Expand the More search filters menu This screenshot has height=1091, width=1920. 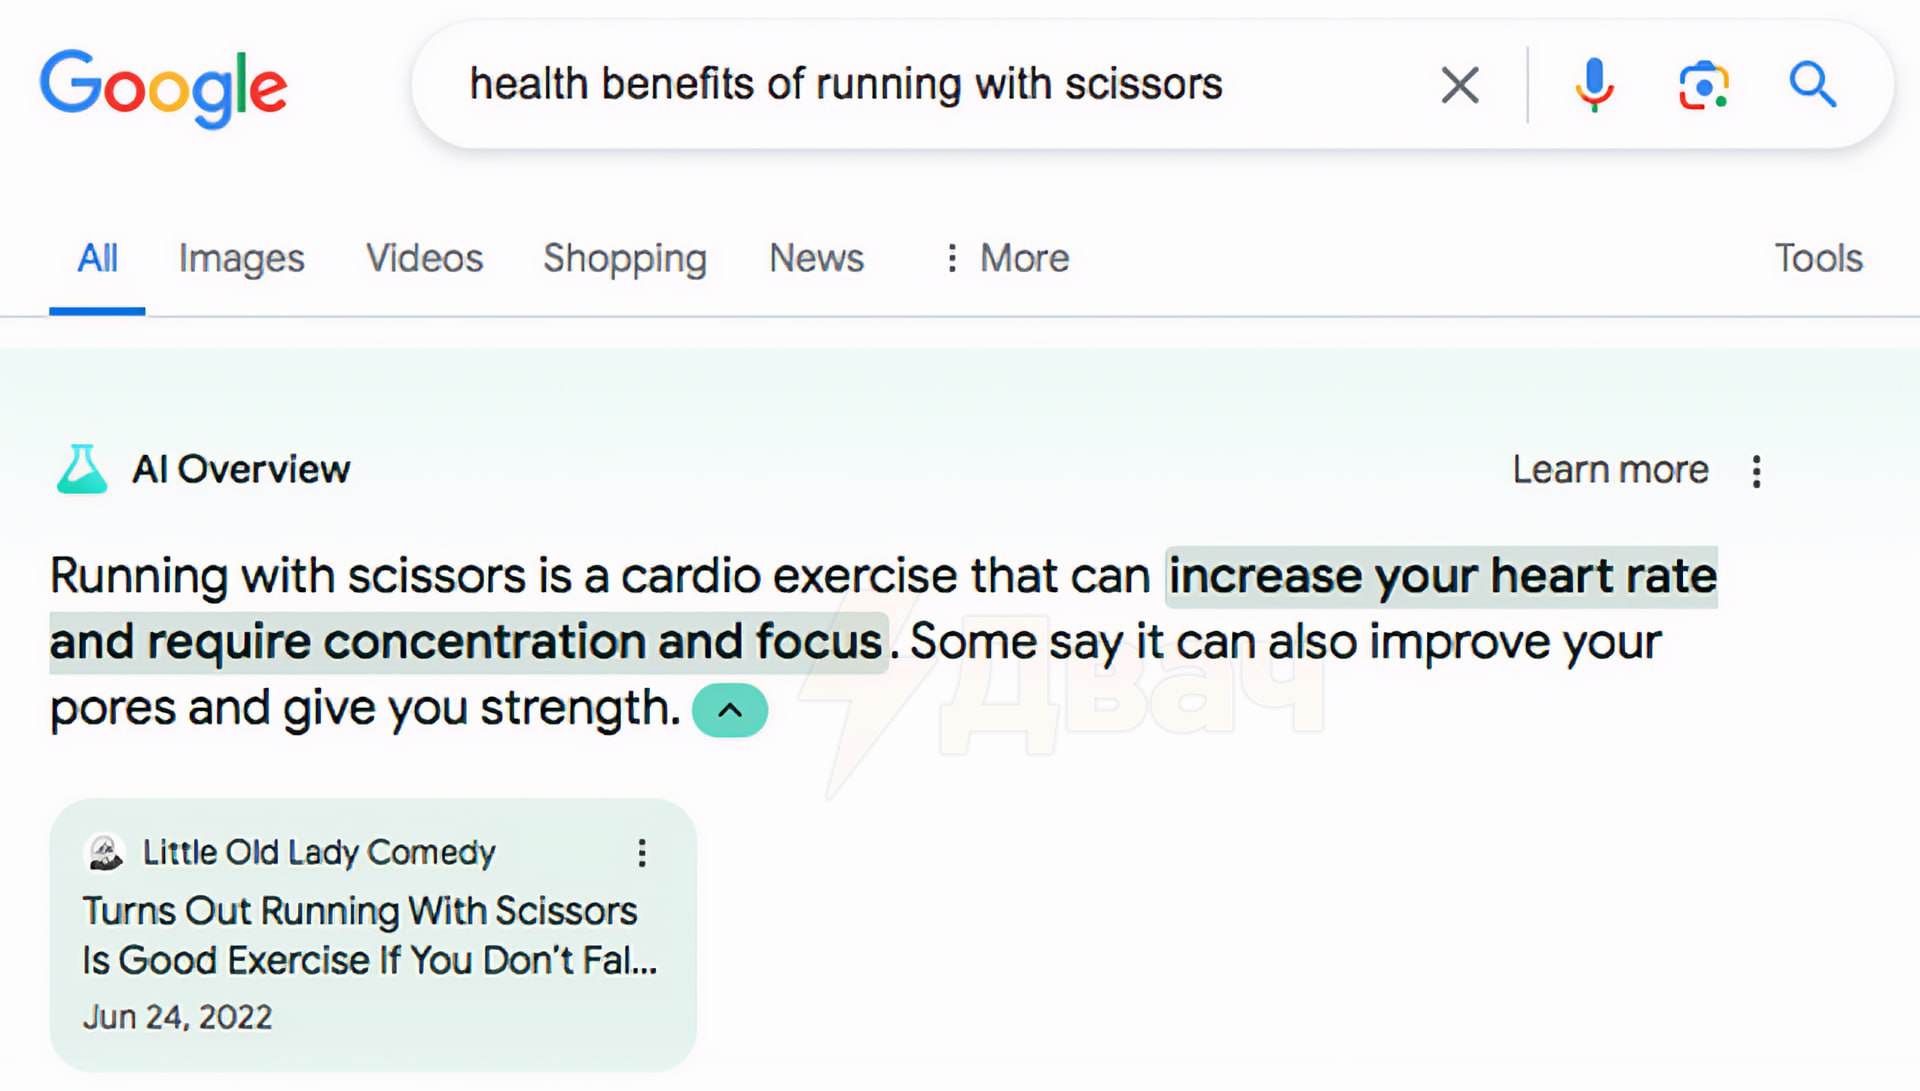(1007, 258)
